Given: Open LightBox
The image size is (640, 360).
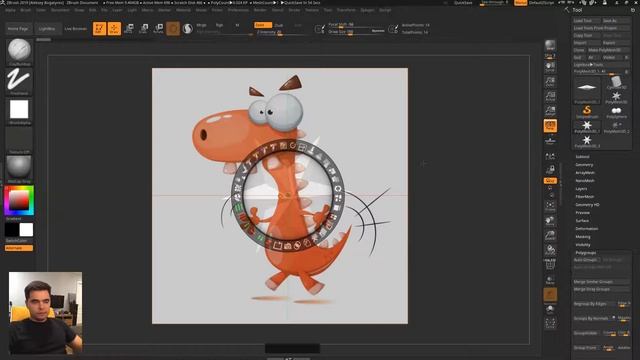Looking at the screenshot, I should [x=47, y=29].
